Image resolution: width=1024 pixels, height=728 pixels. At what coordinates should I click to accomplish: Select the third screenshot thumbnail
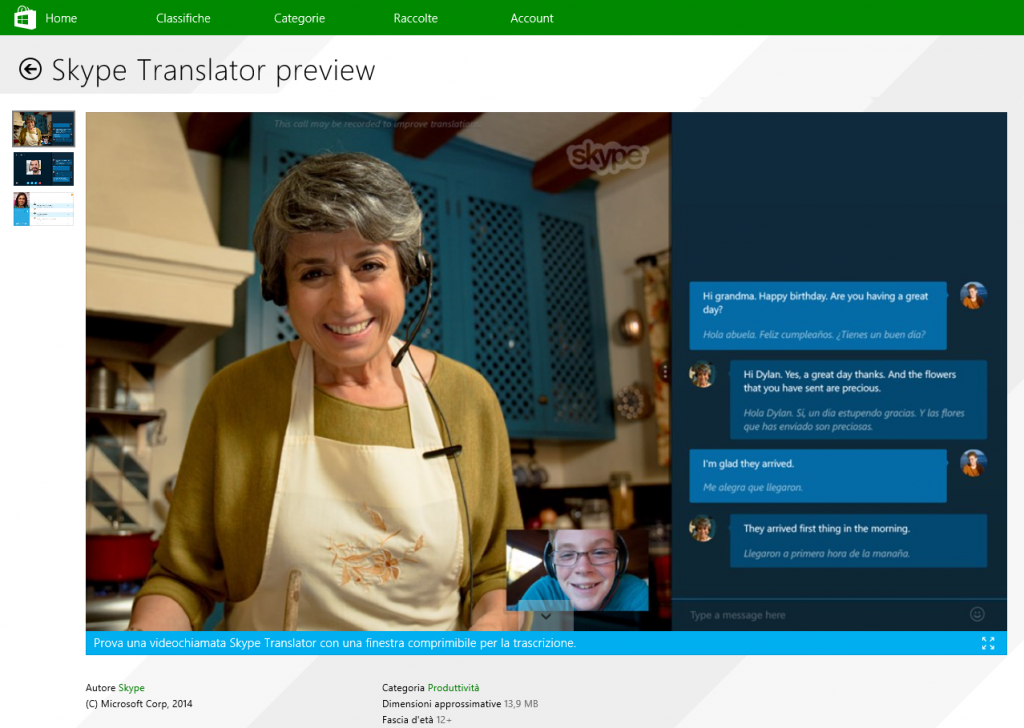43,208
